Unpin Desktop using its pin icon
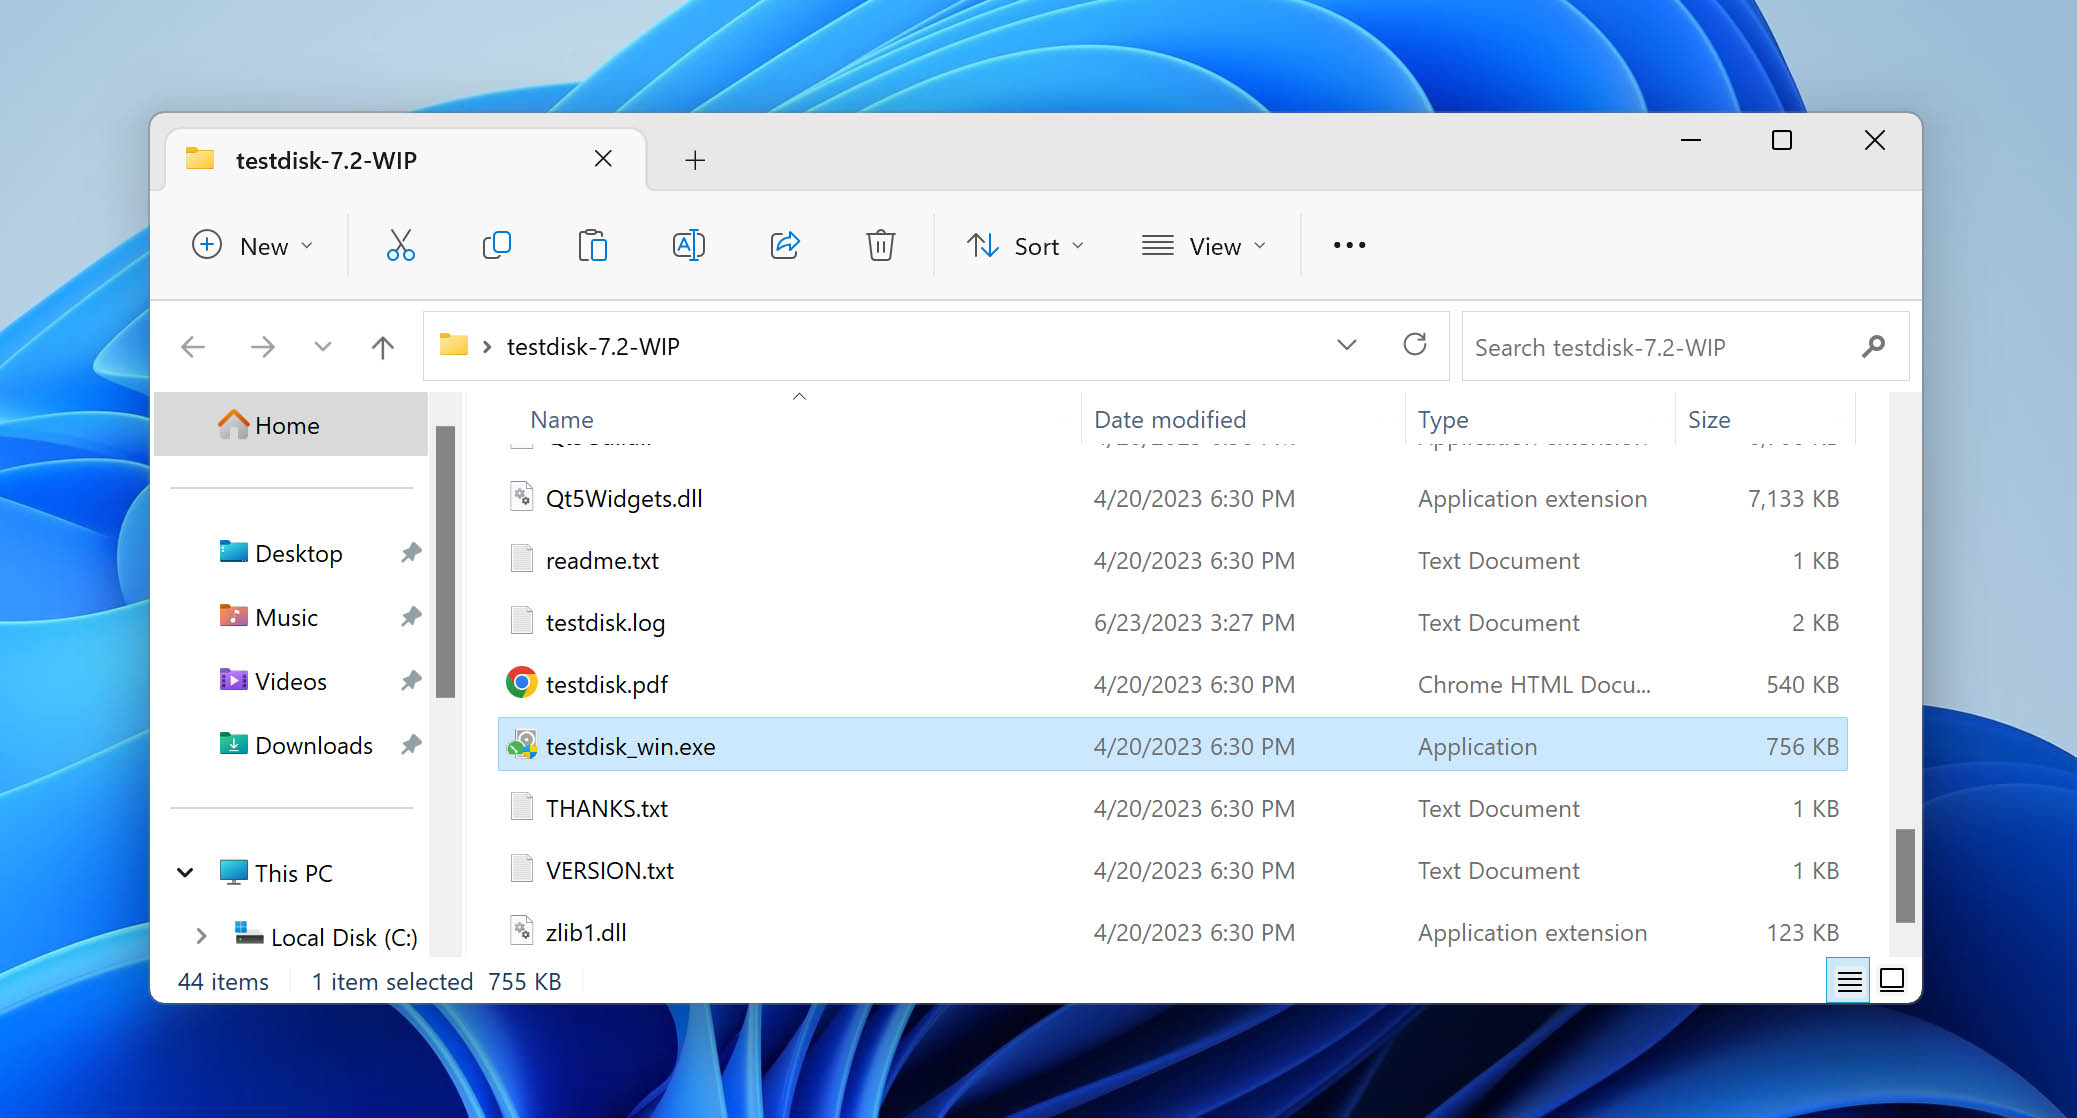 point(411,552)
